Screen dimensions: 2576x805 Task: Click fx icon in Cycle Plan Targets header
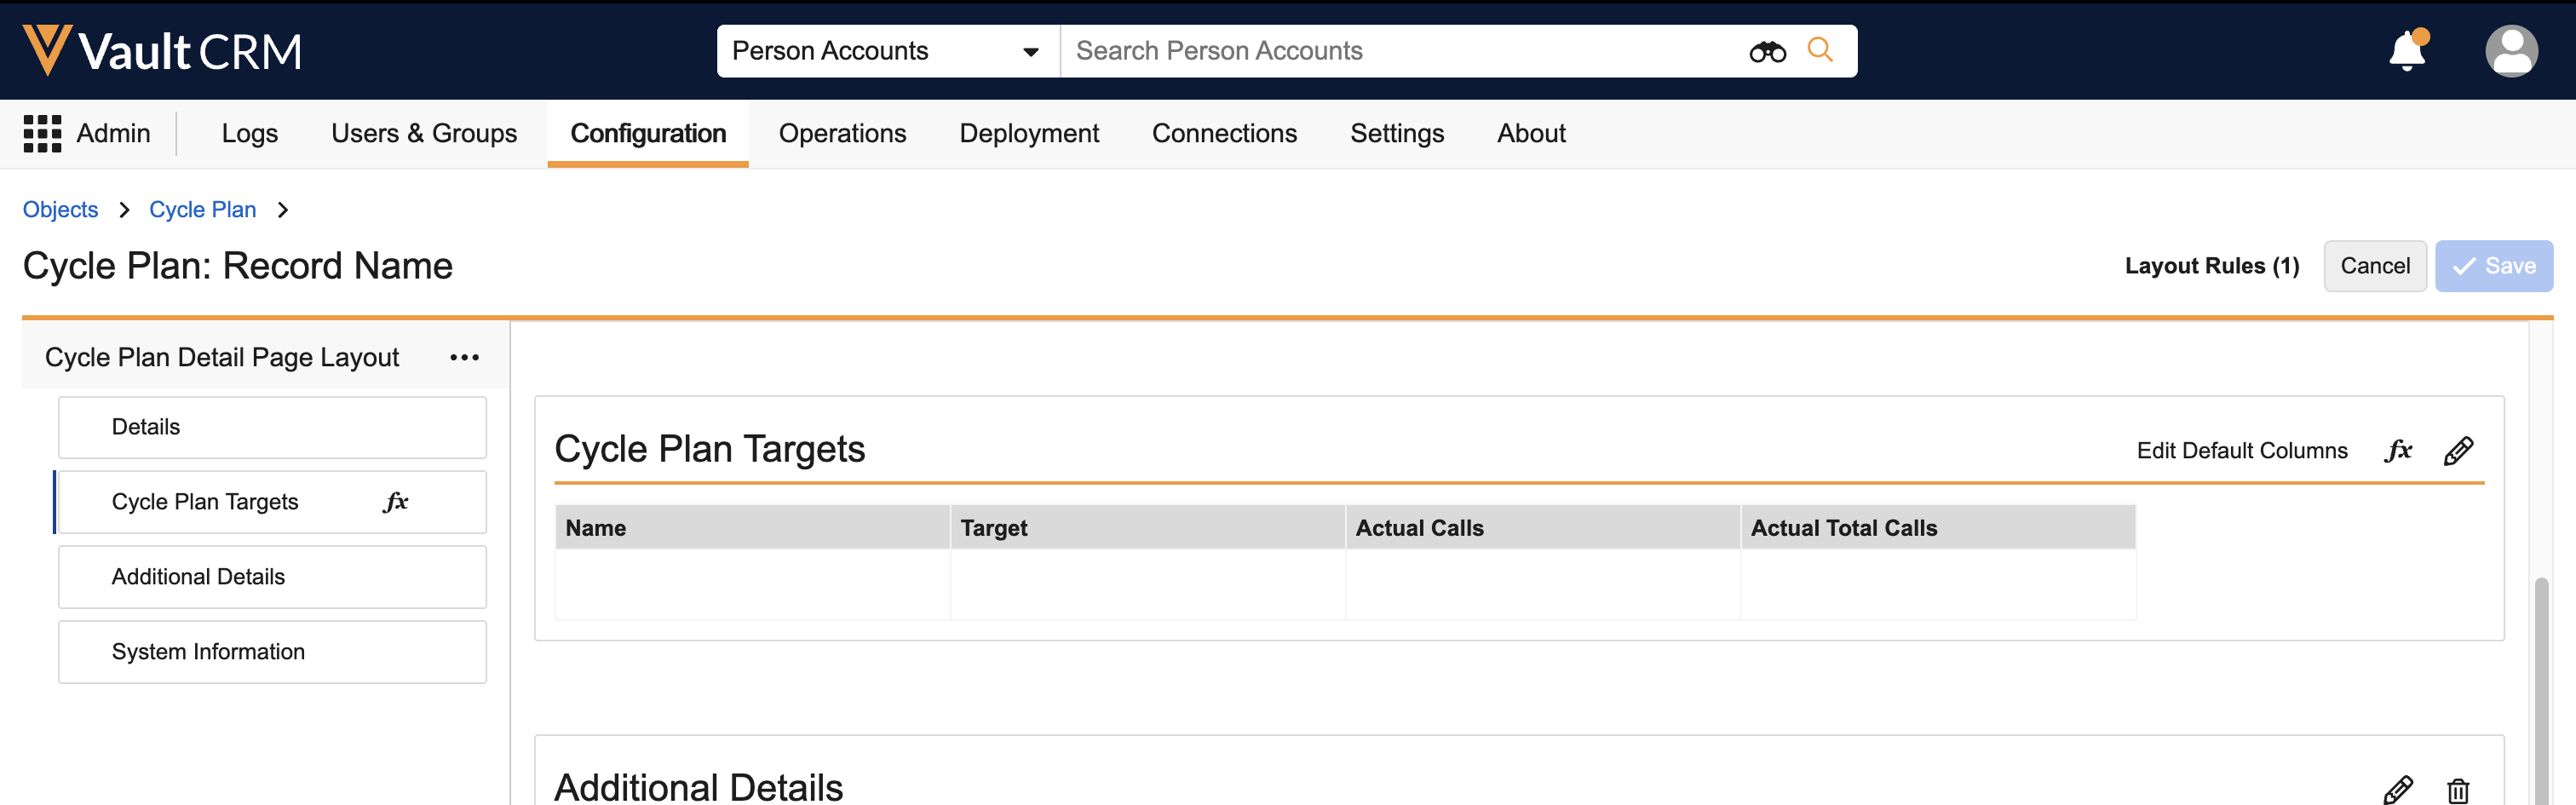2398,451
